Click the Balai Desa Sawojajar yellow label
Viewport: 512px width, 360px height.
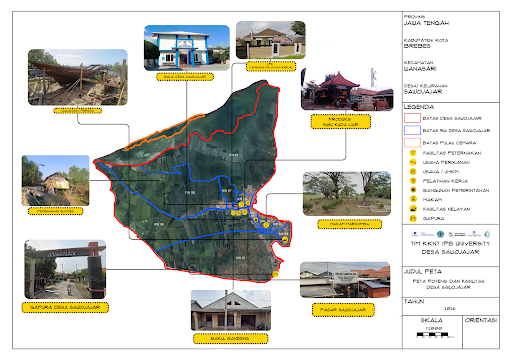[x=185, y=77]
